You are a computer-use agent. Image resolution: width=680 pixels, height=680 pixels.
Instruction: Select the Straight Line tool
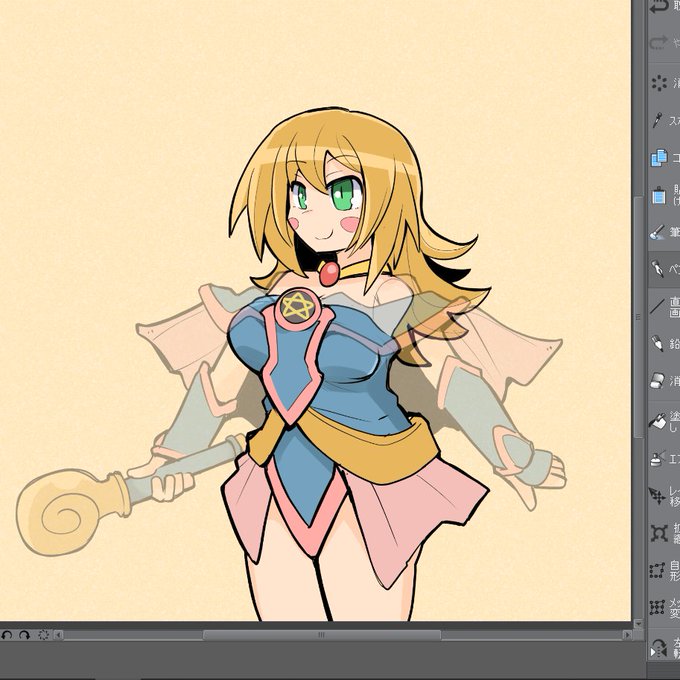pos(658,307)
